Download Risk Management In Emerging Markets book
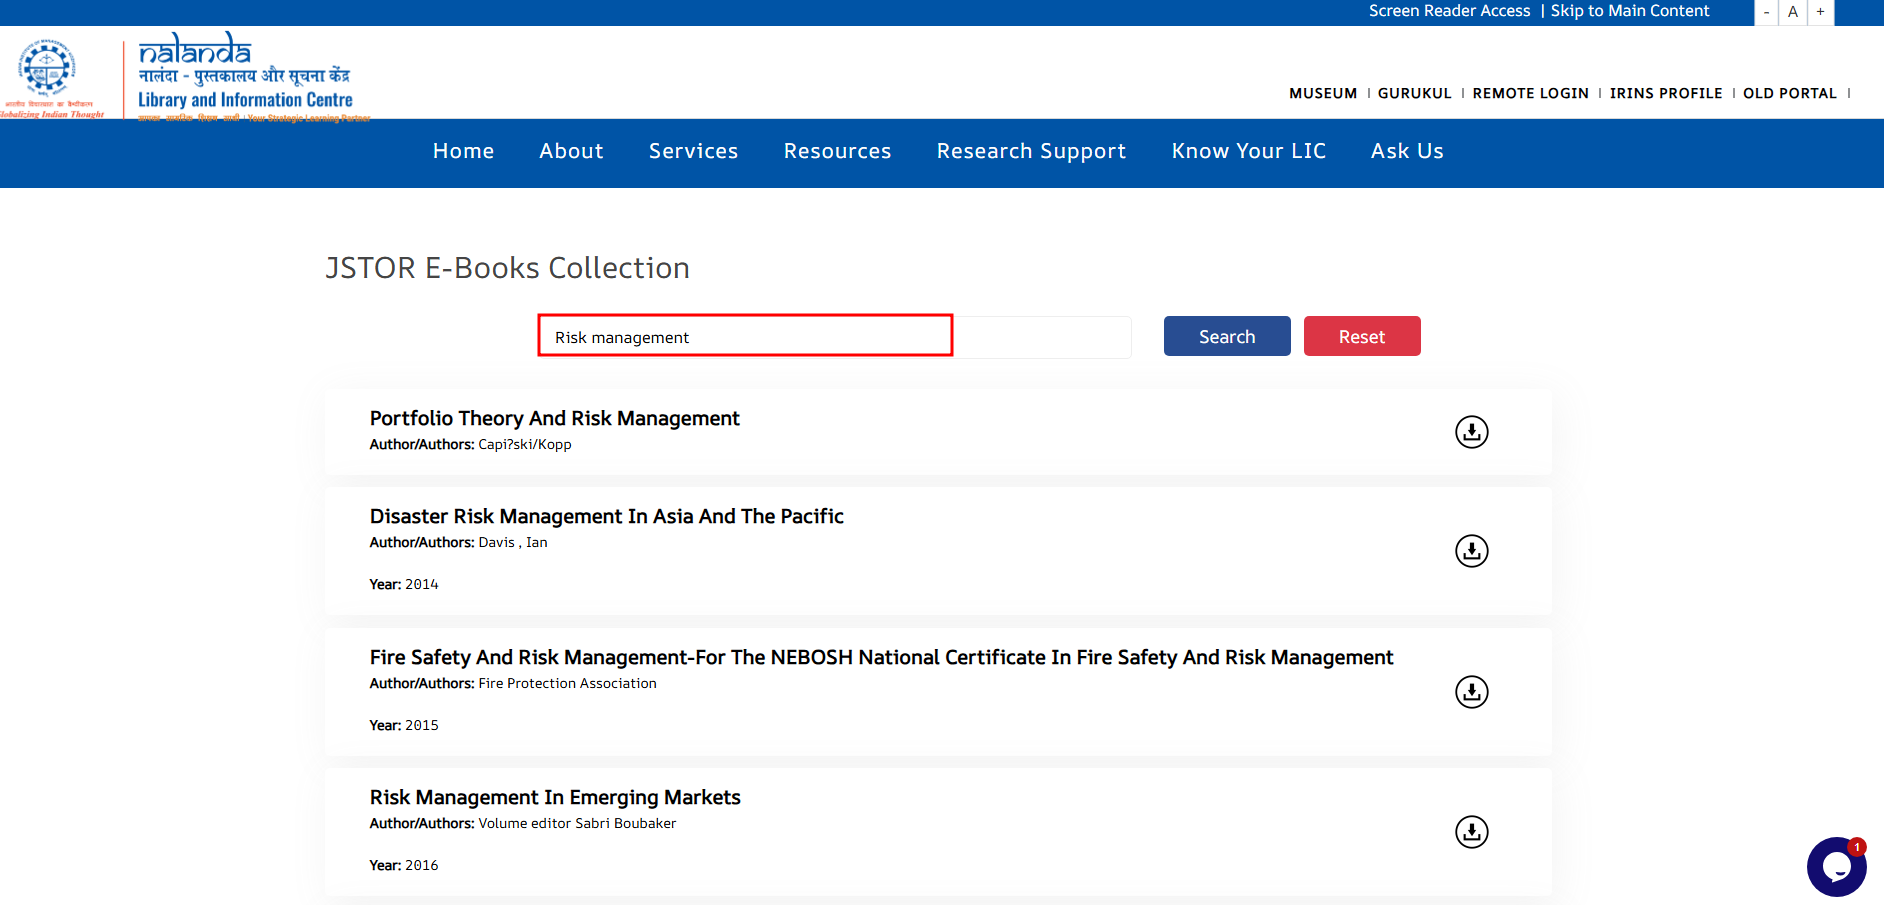 (1471, 832)
